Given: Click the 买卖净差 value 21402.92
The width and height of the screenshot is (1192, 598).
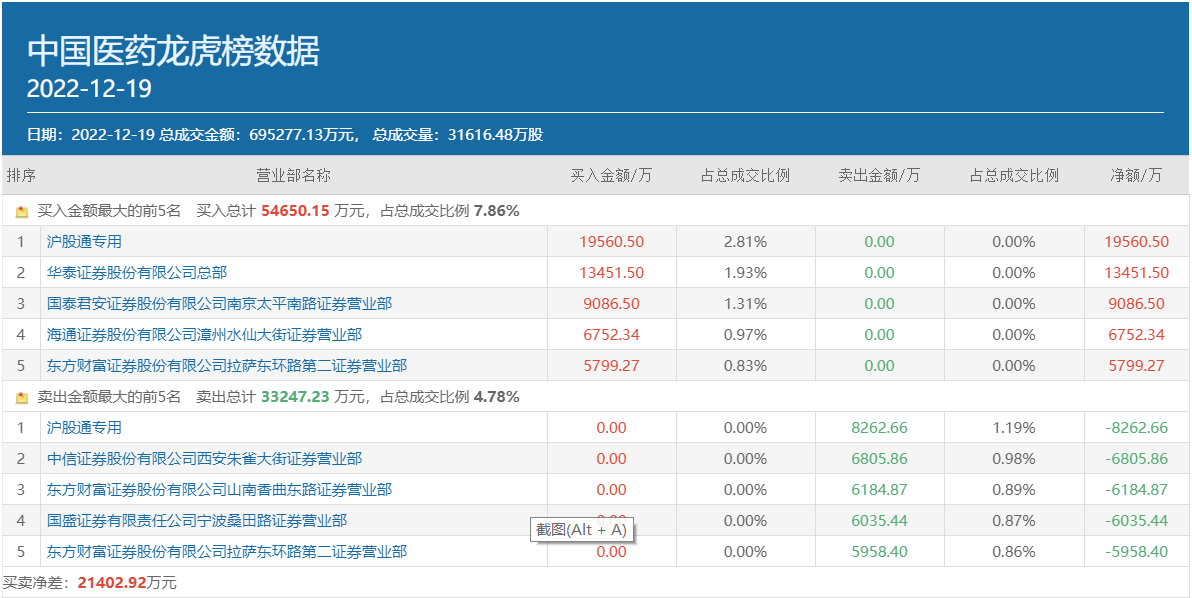Looking at the screenshot, I should point(112,583).
